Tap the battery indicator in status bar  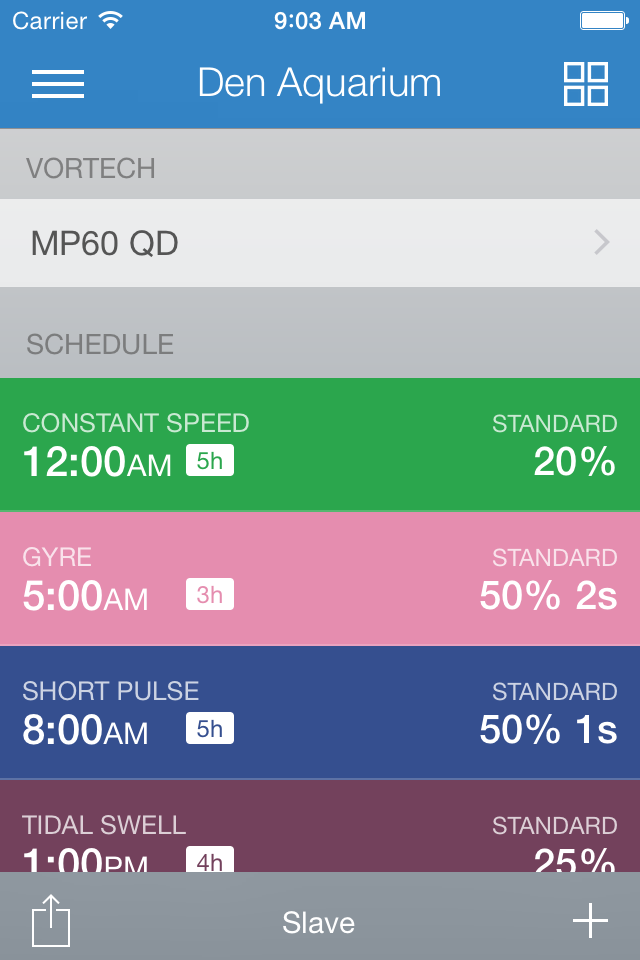point(603,21)
